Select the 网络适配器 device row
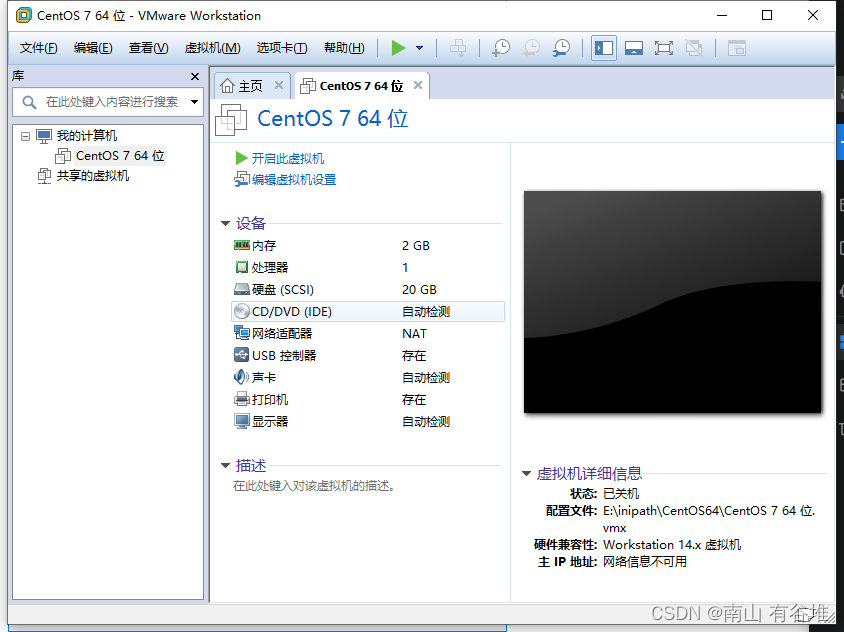Viewport: 844px width, 632px height. coord(368,333)
